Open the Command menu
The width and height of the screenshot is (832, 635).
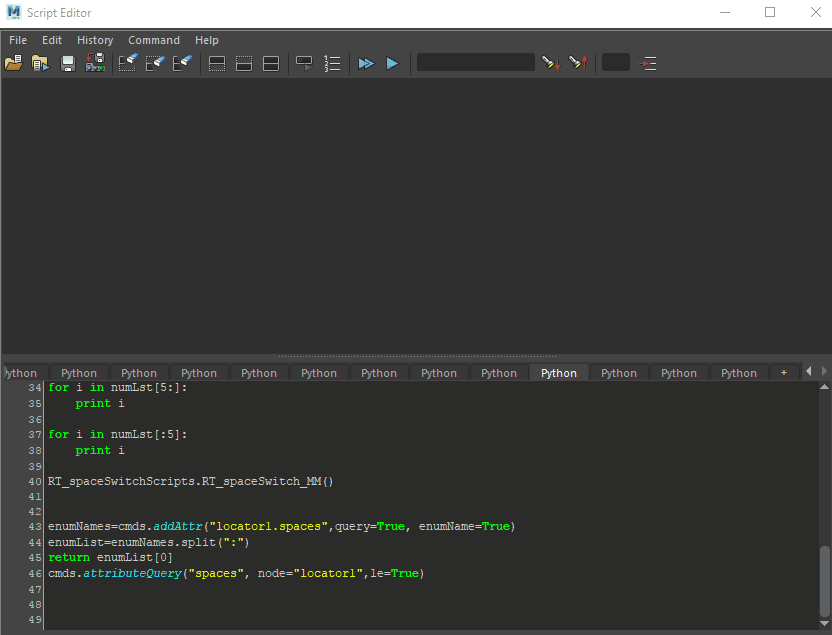[x=154, y=40]
